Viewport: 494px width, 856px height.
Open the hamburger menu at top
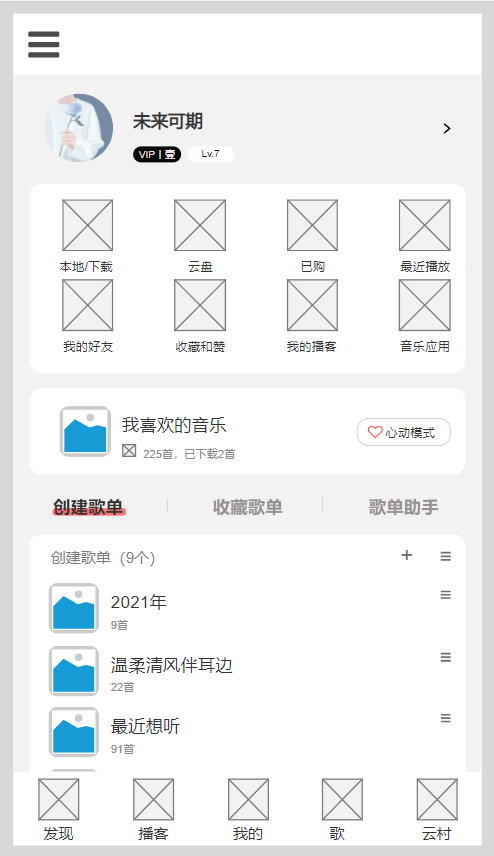tap(44, 44)
